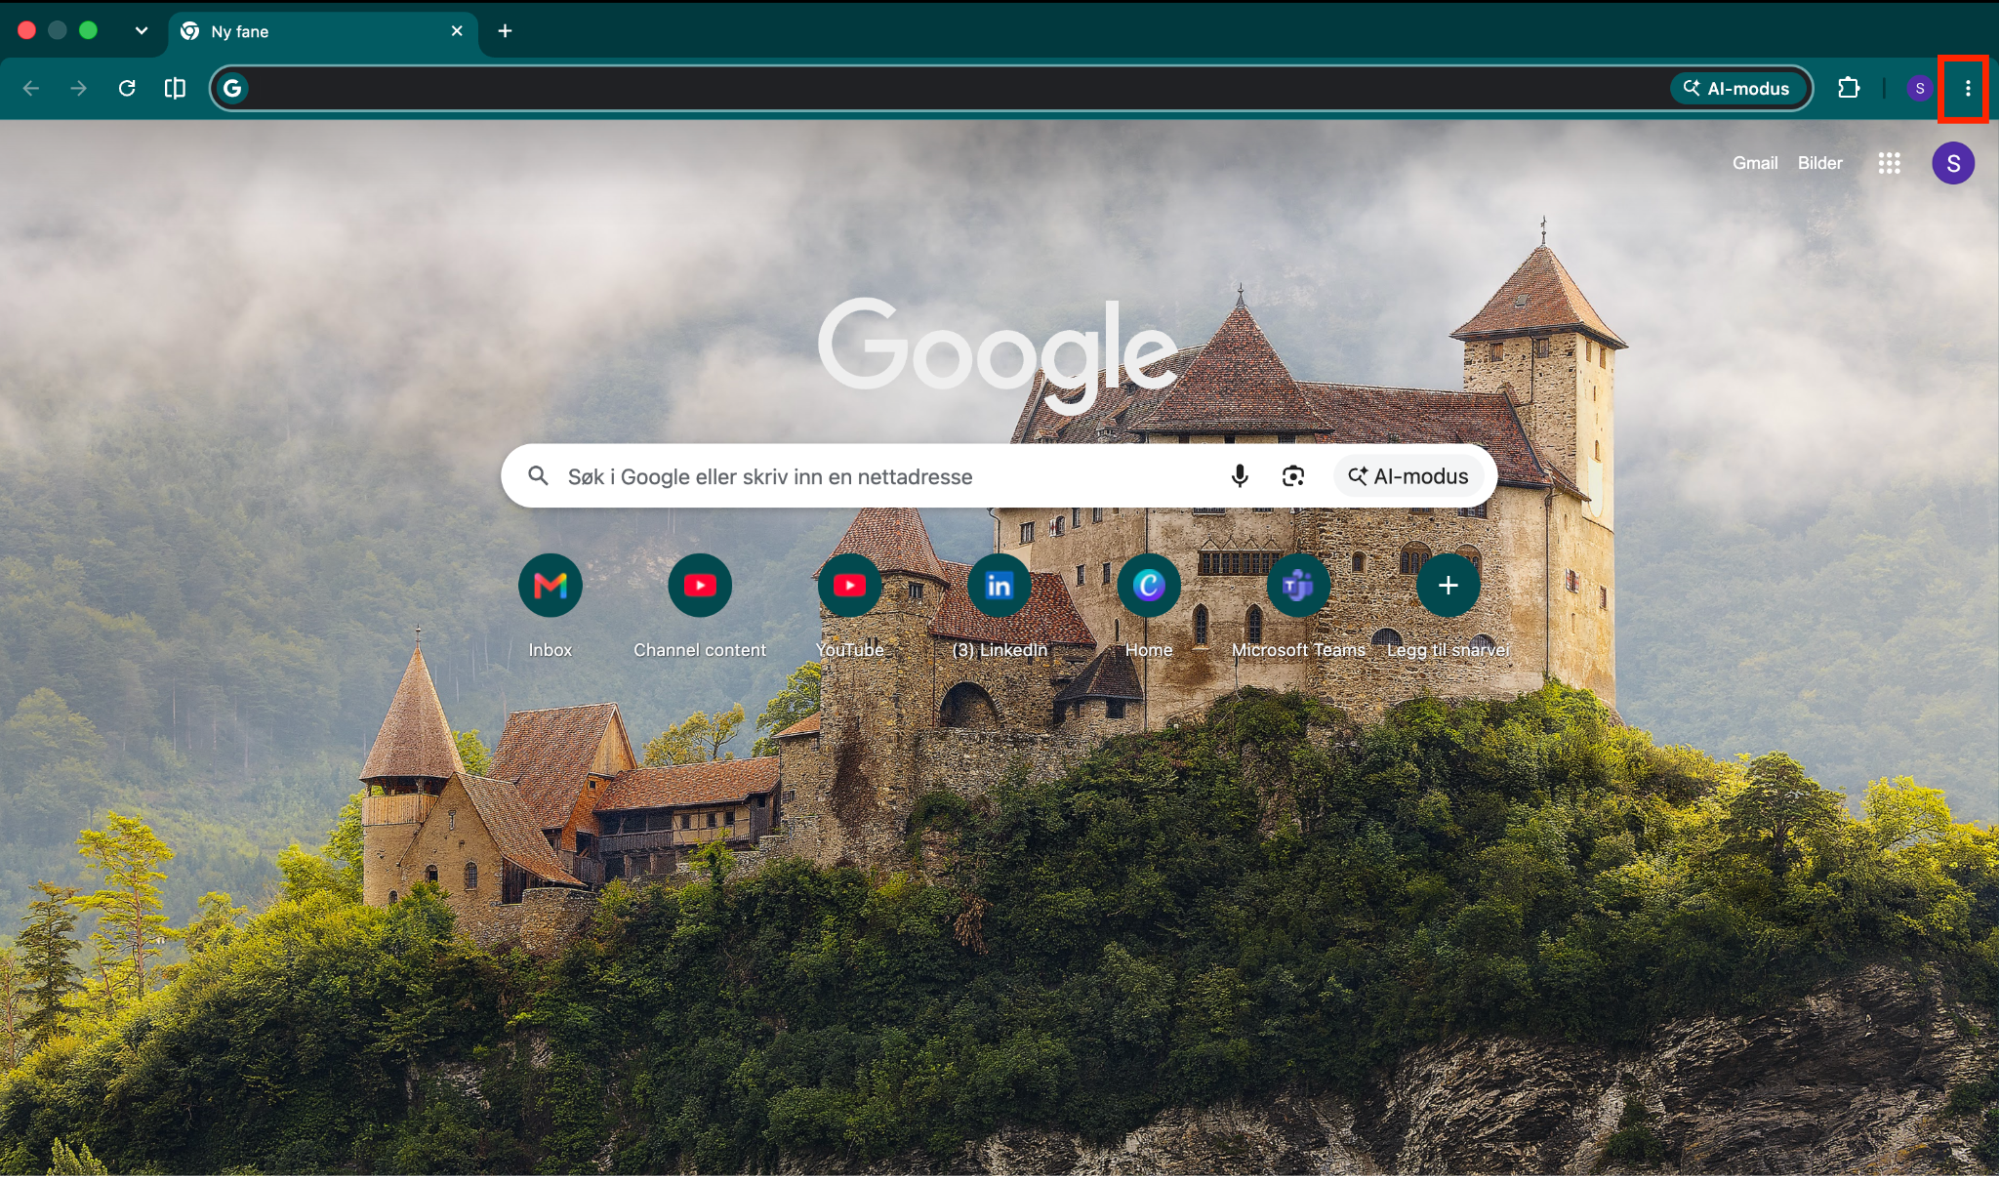Open the Google apps grid
The width and height of the screenshot is (1999, 1177).
(1888, 163)
